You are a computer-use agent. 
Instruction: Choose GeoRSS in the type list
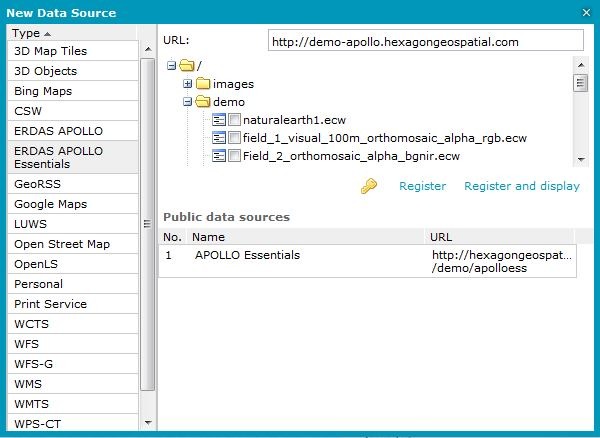coord(73,184)
